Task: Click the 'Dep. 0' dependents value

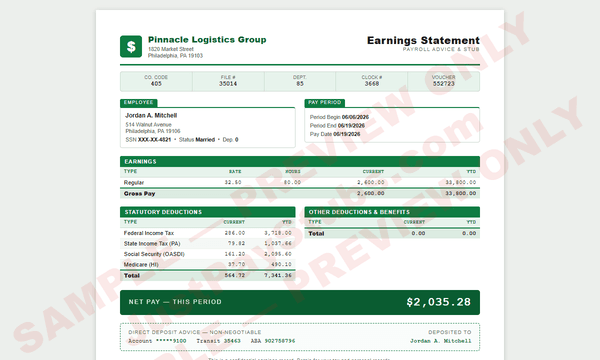Action: click(230, 140)
